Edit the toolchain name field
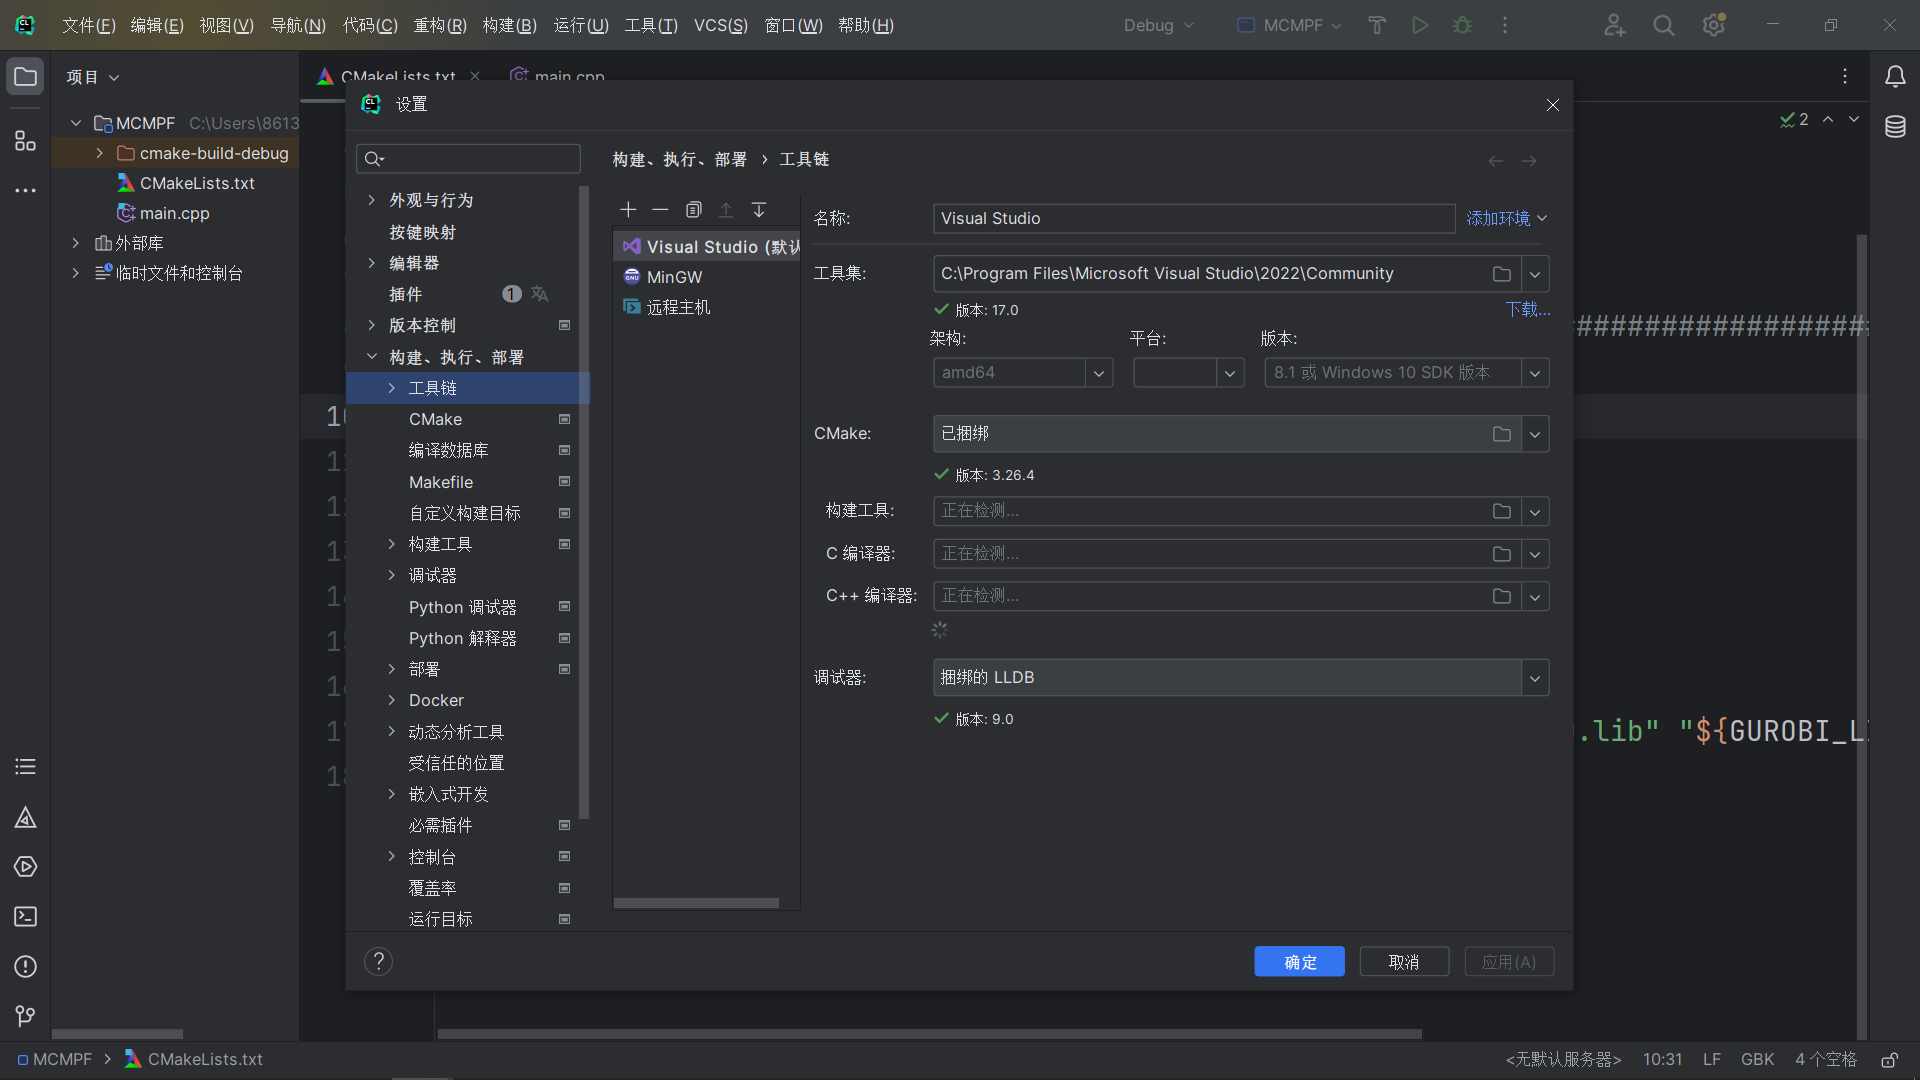 1194,219
